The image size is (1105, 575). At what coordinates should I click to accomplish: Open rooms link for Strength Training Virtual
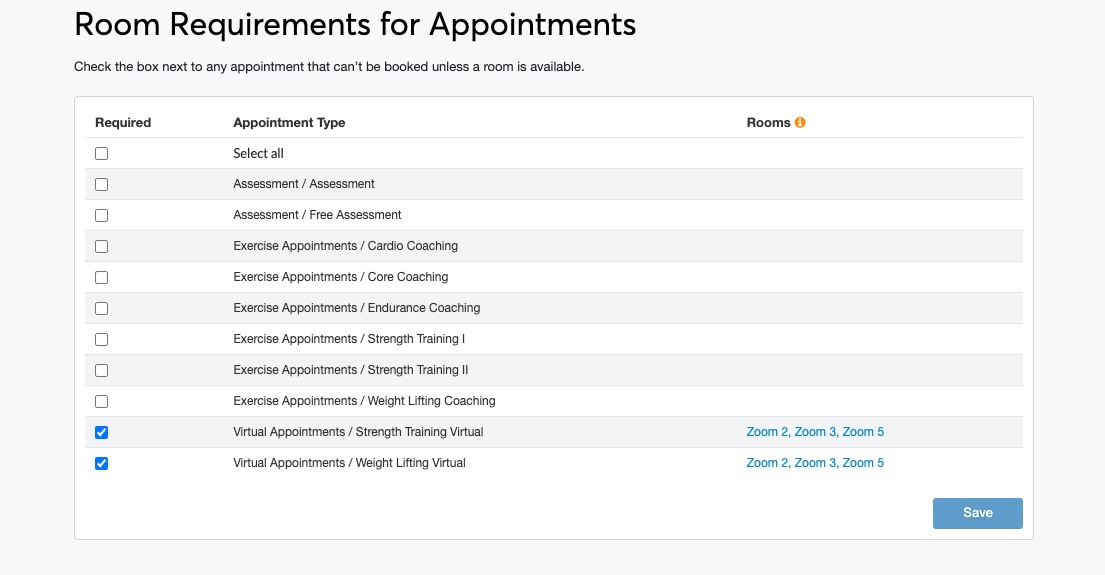pos(815,432)
